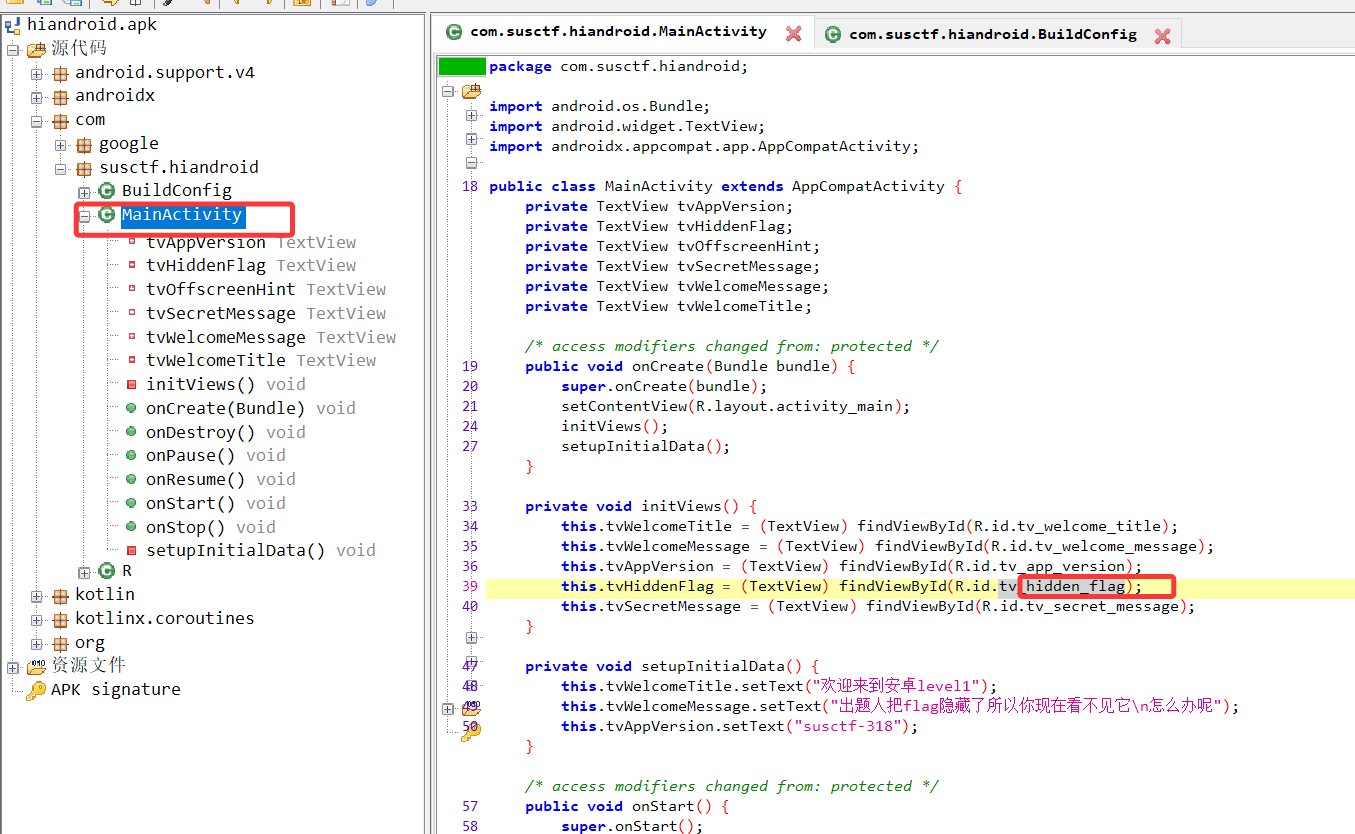
Task: Click the 资源文件 resources folder icon
Action: click(x=36, y=667)
